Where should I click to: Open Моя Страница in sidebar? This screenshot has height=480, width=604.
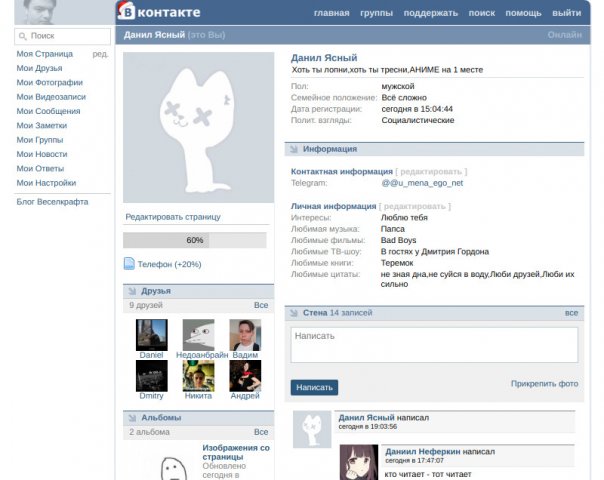[44, 54]
